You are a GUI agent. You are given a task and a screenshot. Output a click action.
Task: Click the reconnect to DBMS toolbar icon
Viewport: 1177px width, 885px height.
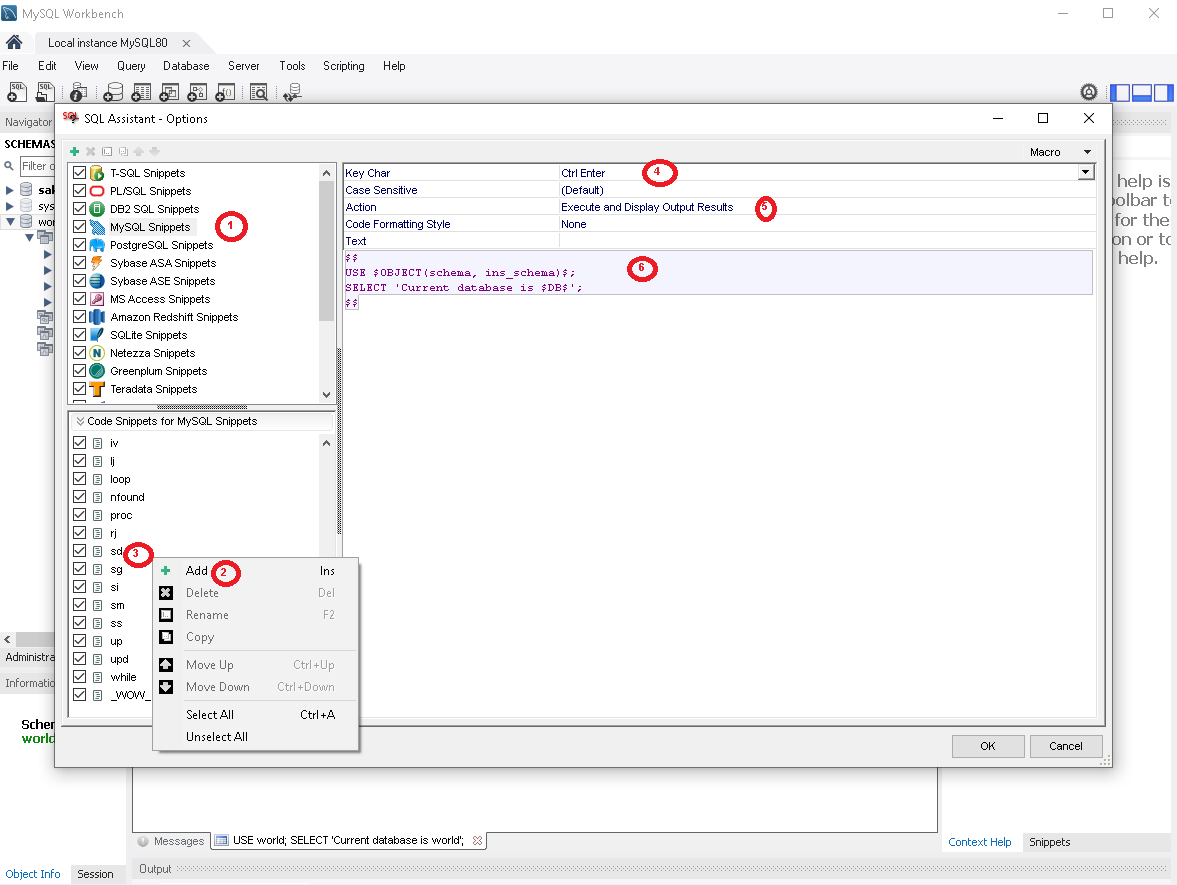coord(293,92)
